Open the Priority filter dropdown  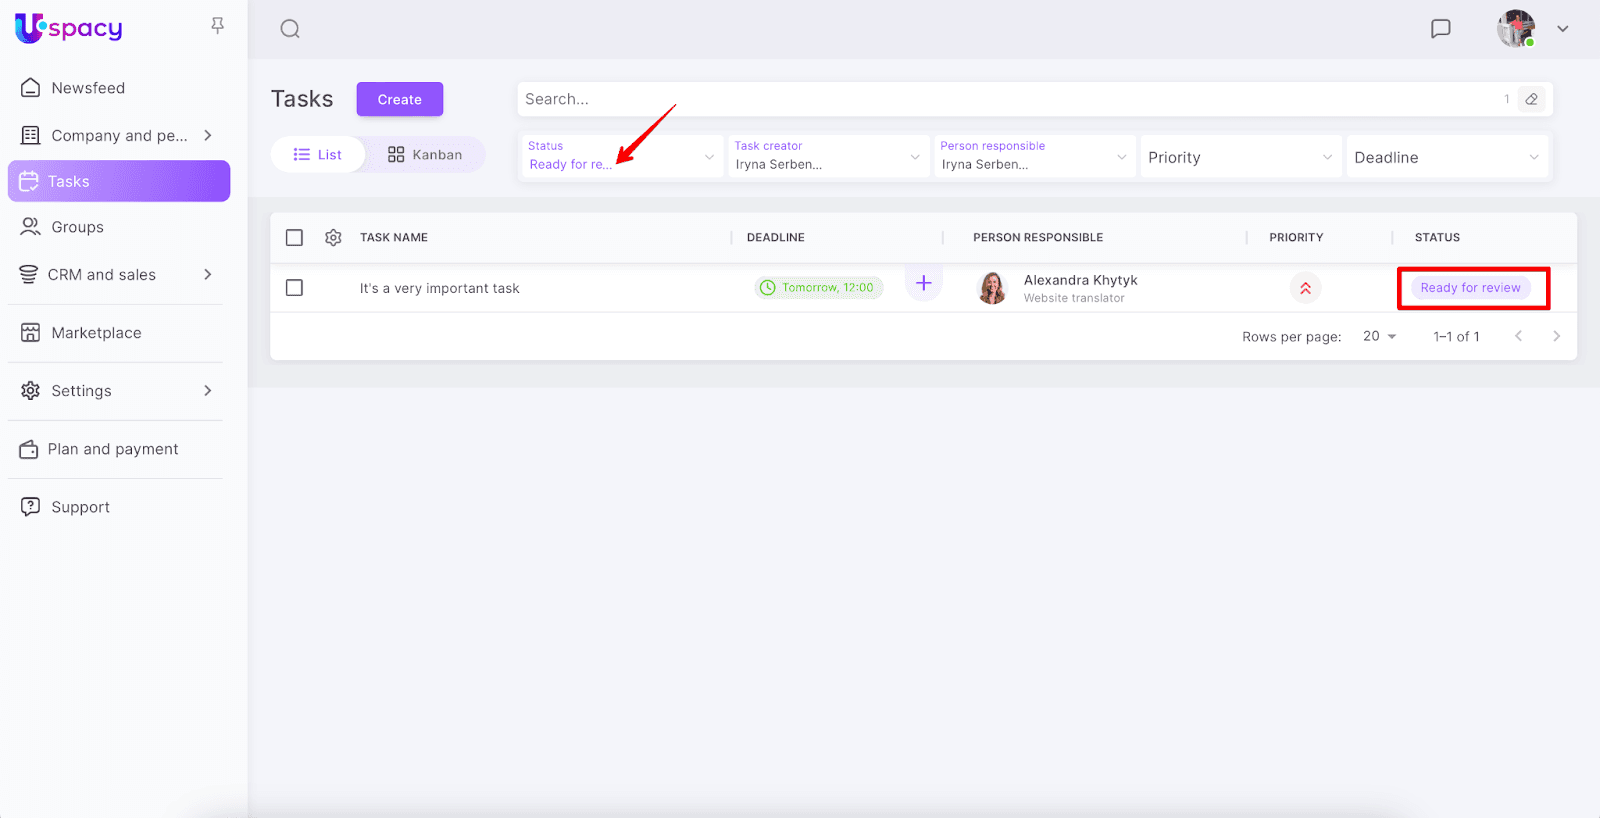coord(1238,157)
